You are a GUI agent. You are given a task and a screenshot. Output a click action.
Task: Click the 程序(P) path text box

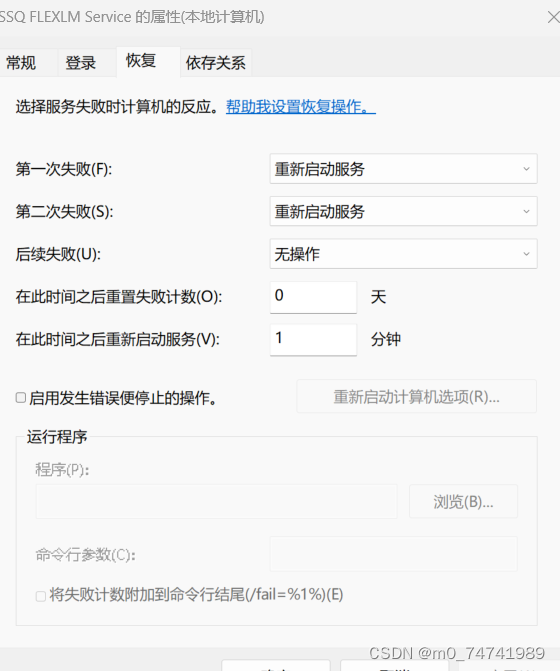(x=216, y=501)
